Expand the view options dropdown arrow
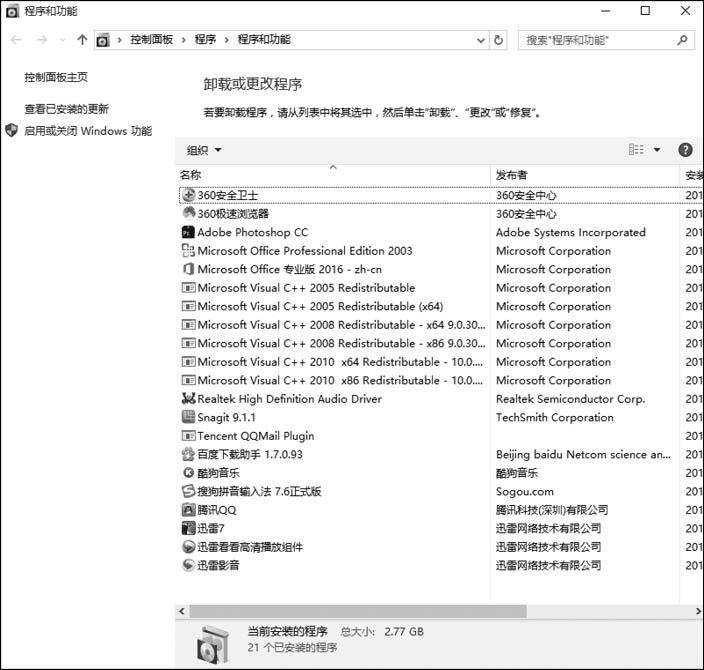704x670 pixels. (x=657, y=150)
